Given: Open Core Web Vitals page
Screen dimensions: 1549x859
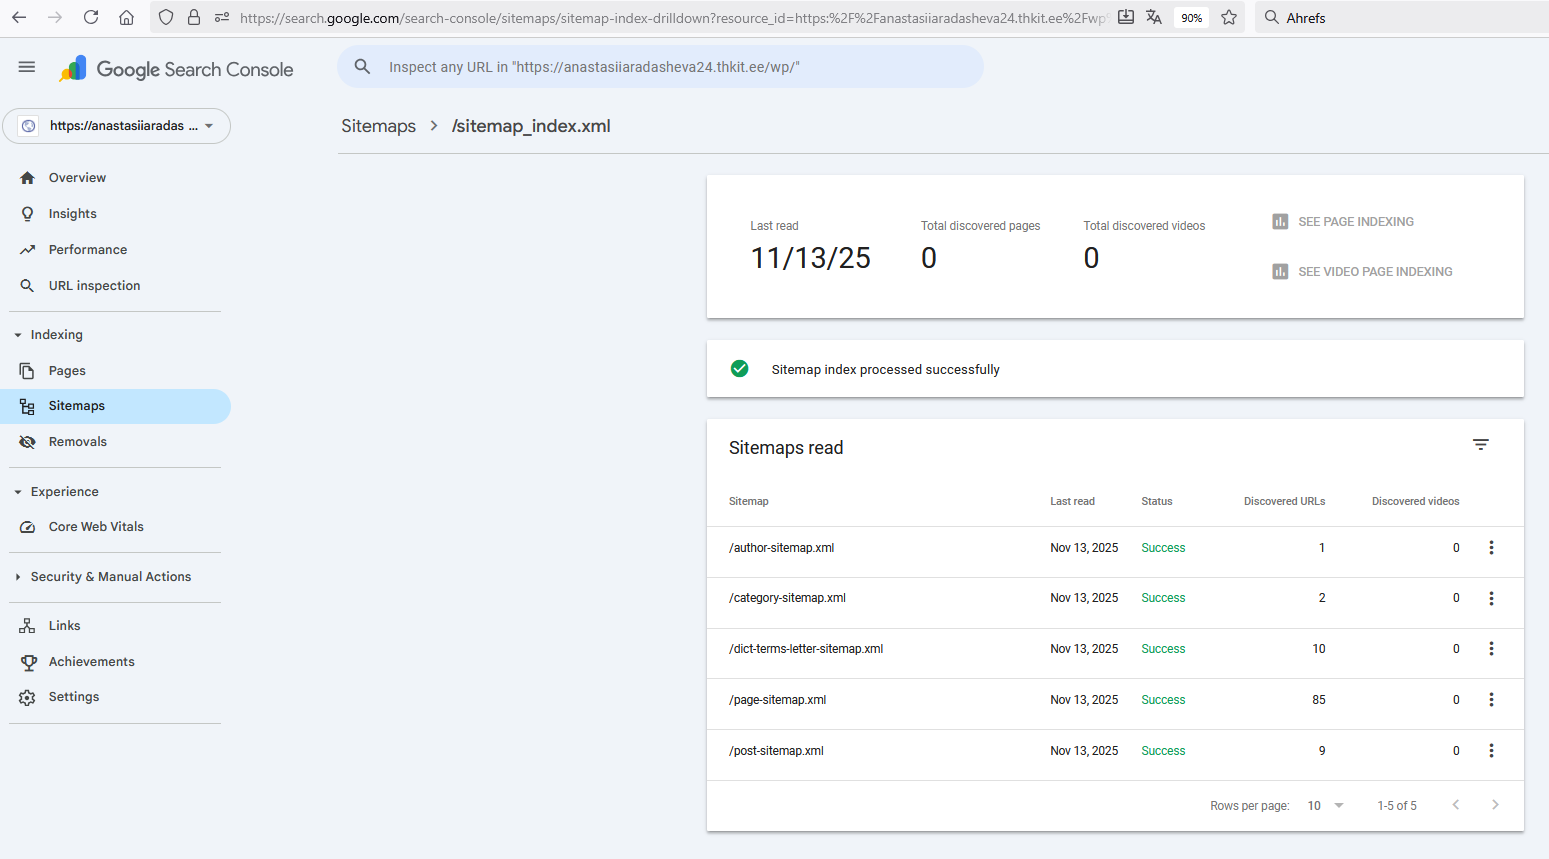Looking at the screenshot, I should coord(96,527).
